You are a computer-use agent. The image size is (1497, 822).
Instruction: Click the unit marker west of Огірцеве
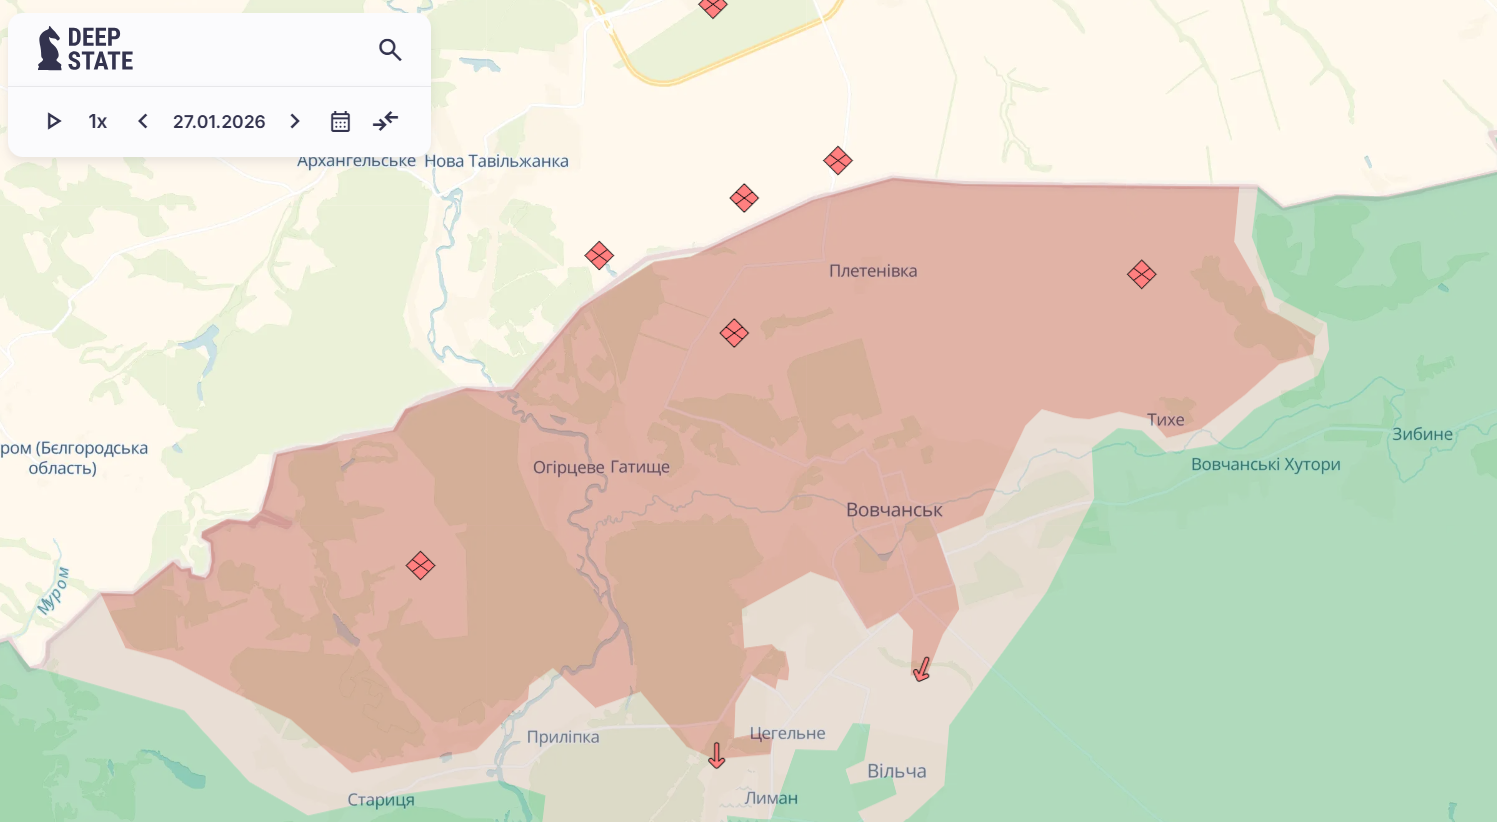[x=420, y=566]
